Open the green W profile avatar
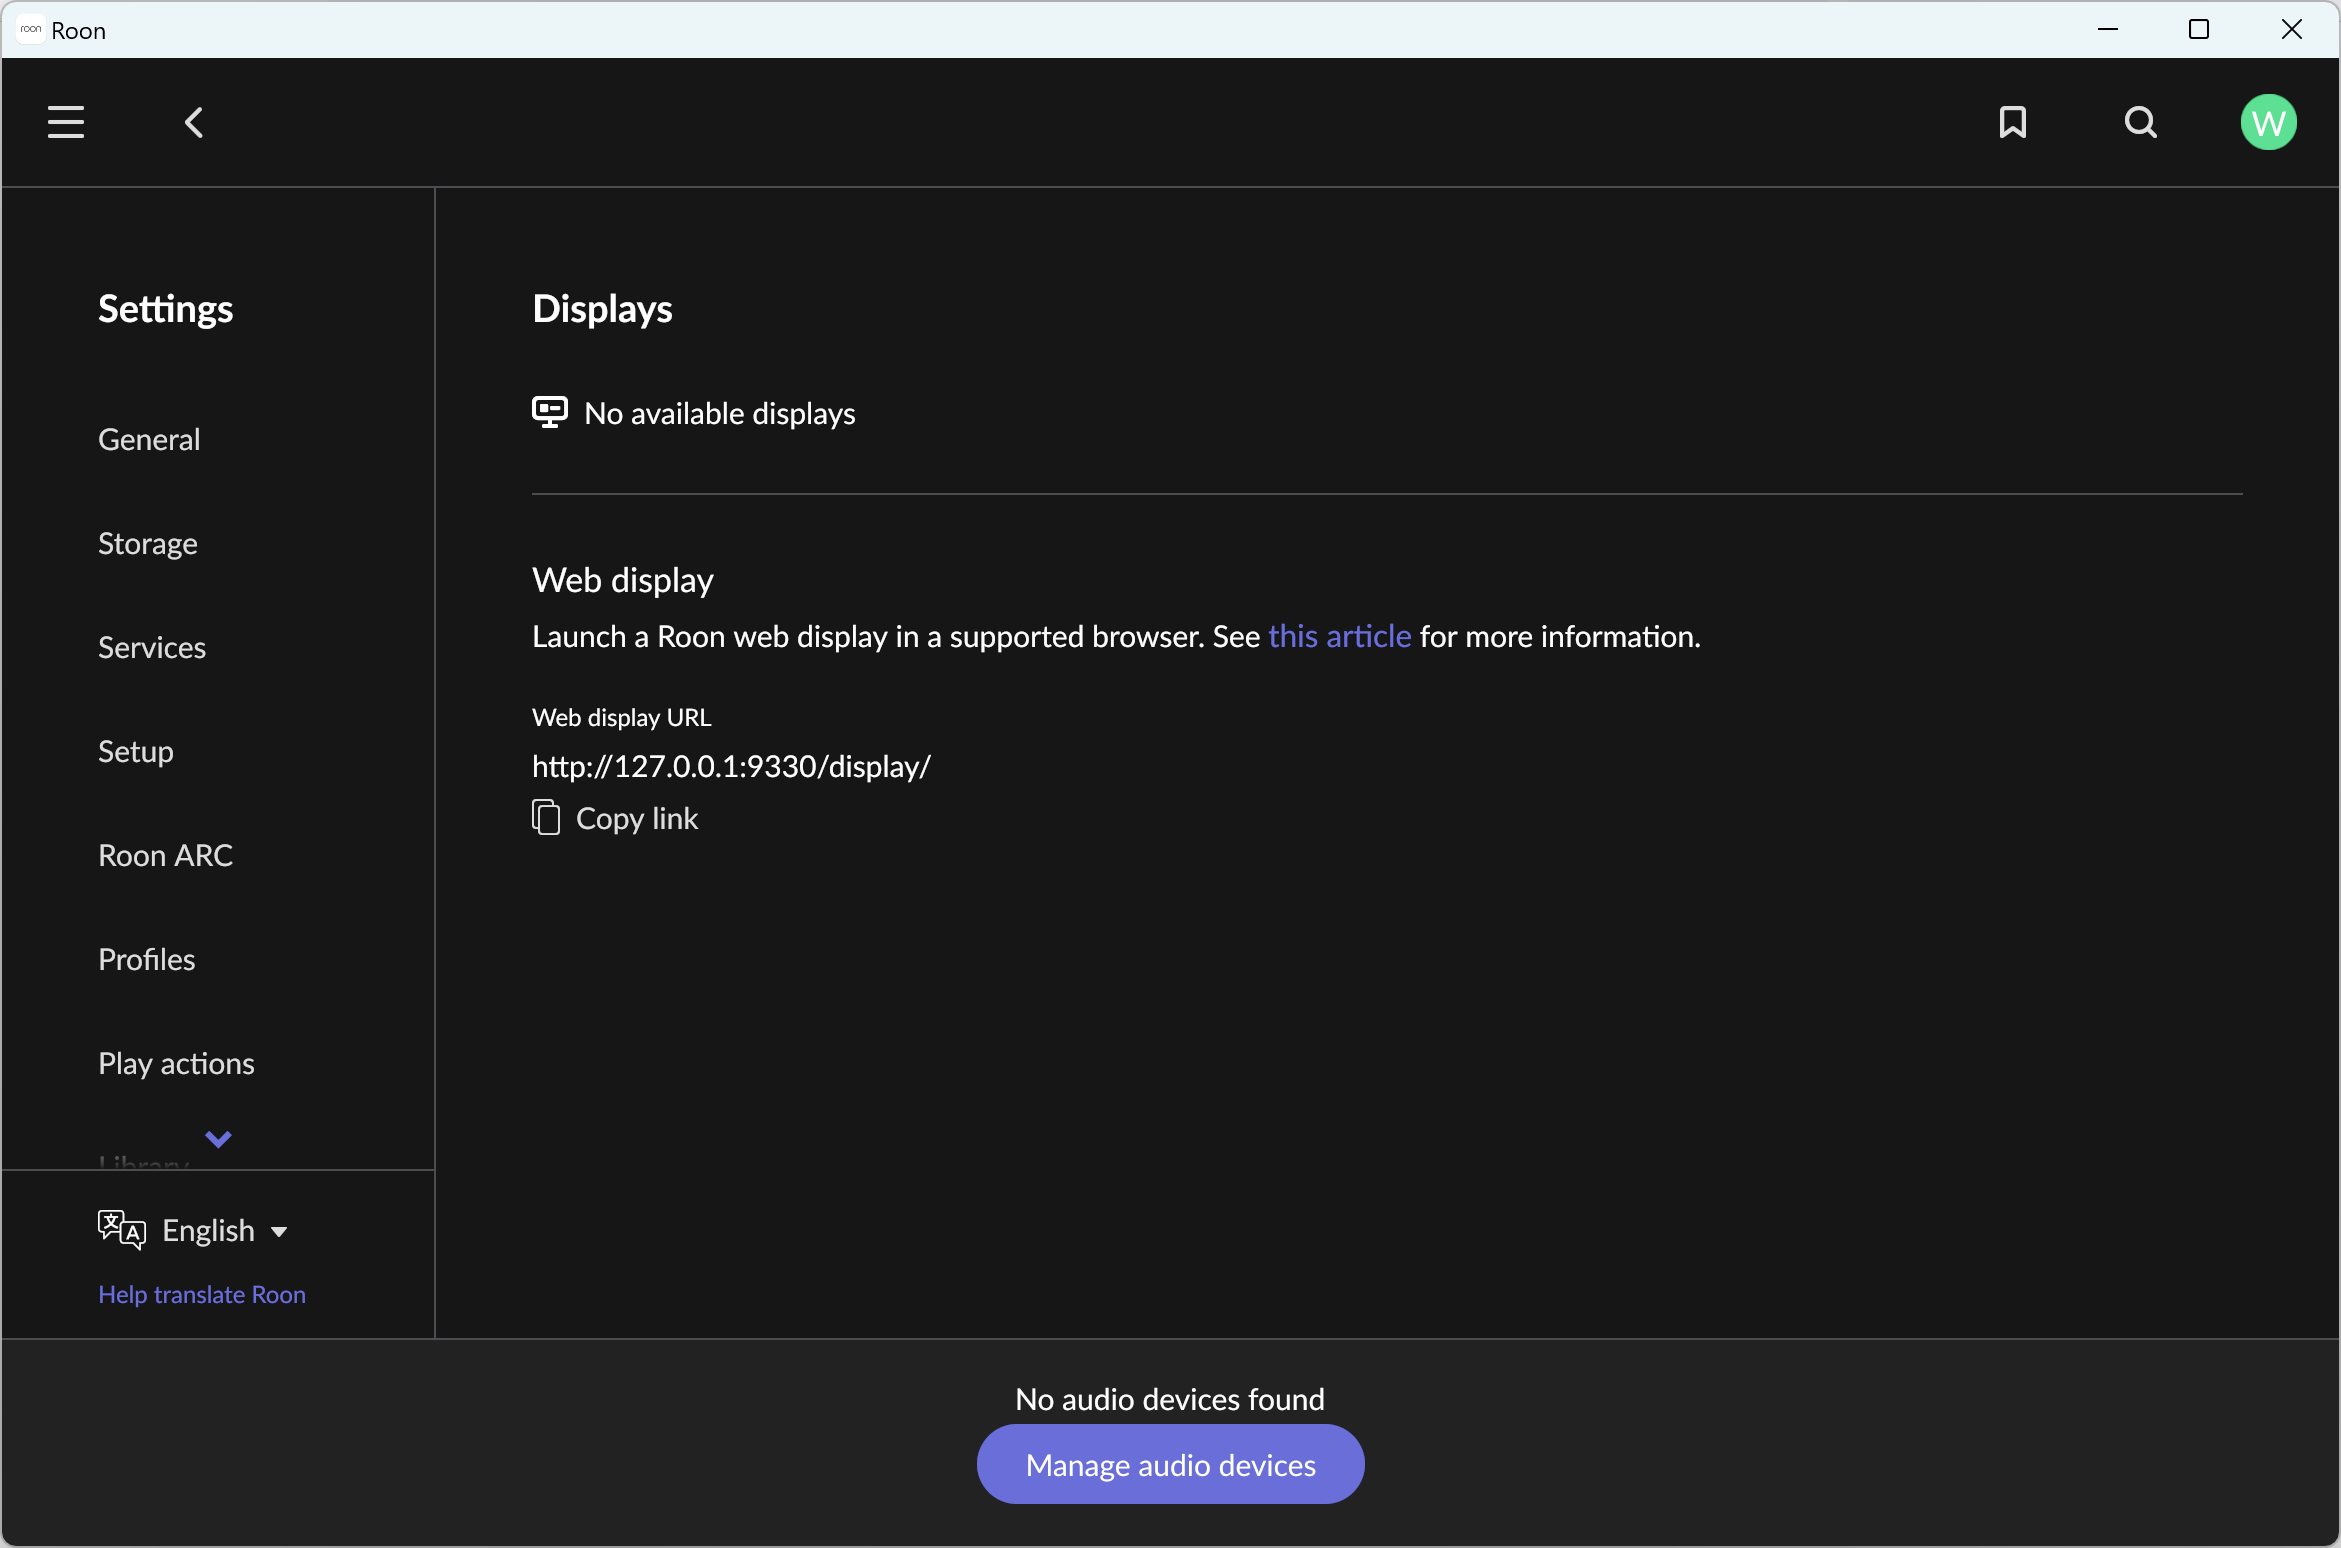The width and height of the screenshot is (2341, 1548). tap(2268, 122)
